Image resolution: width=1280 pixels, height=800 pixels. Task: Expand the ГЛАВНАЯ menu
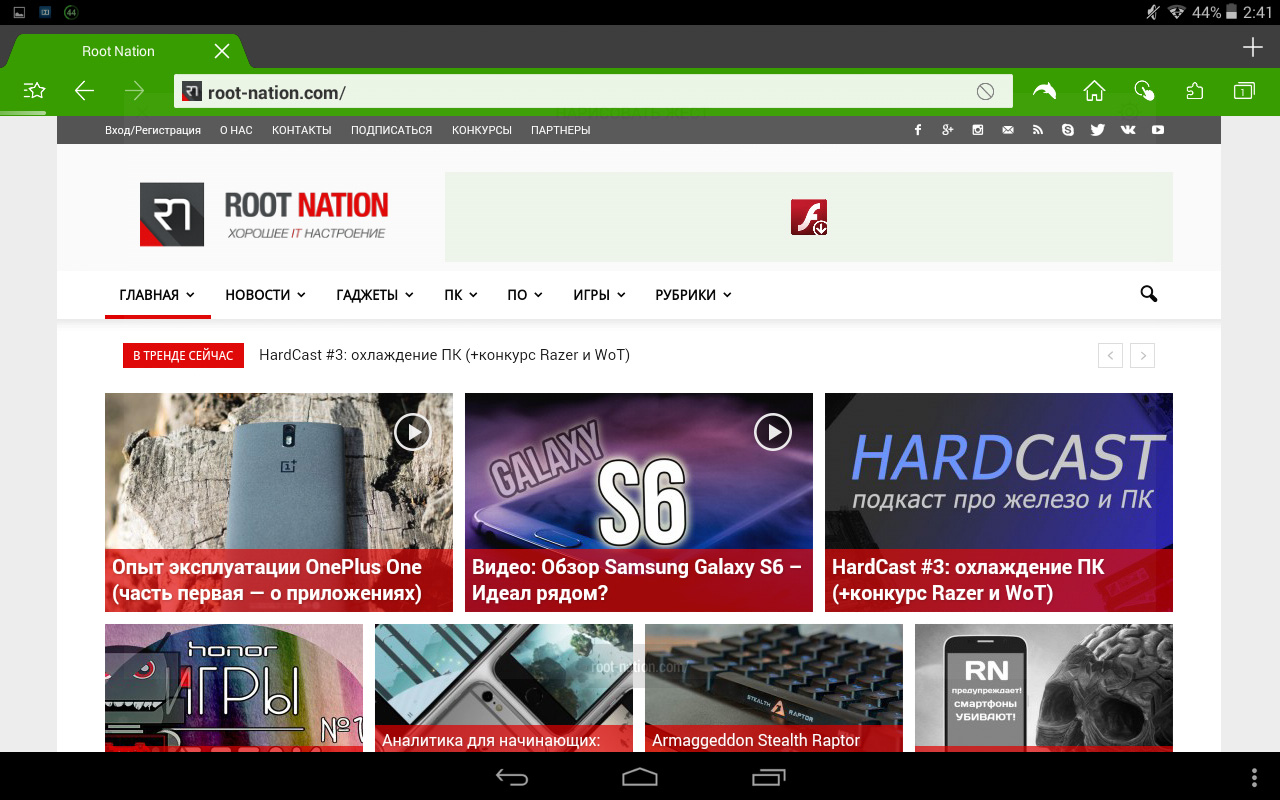point(157,295)
